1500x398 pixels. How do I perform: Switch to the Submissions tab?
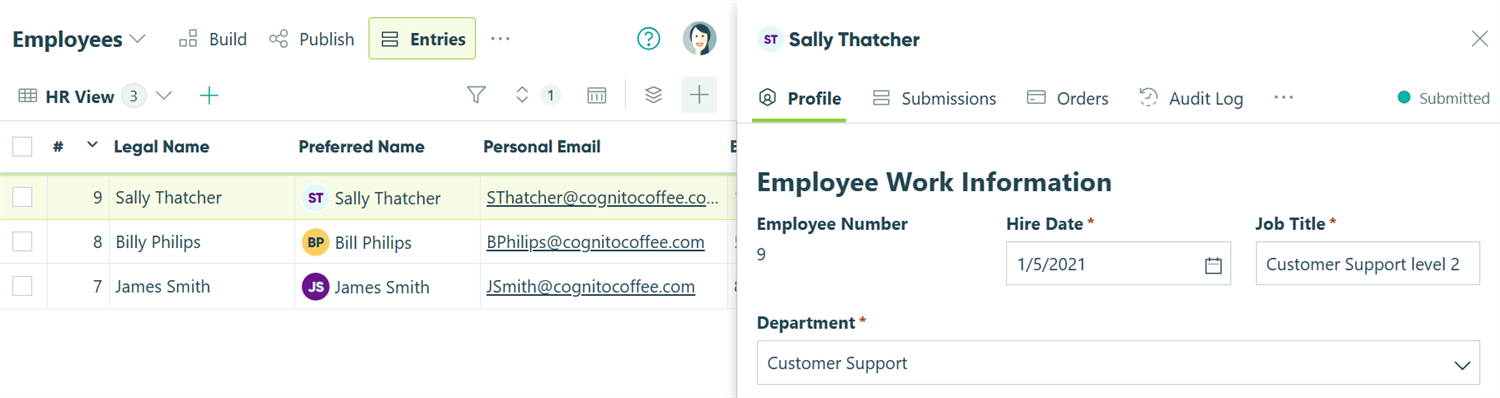(x=934, y=98)
